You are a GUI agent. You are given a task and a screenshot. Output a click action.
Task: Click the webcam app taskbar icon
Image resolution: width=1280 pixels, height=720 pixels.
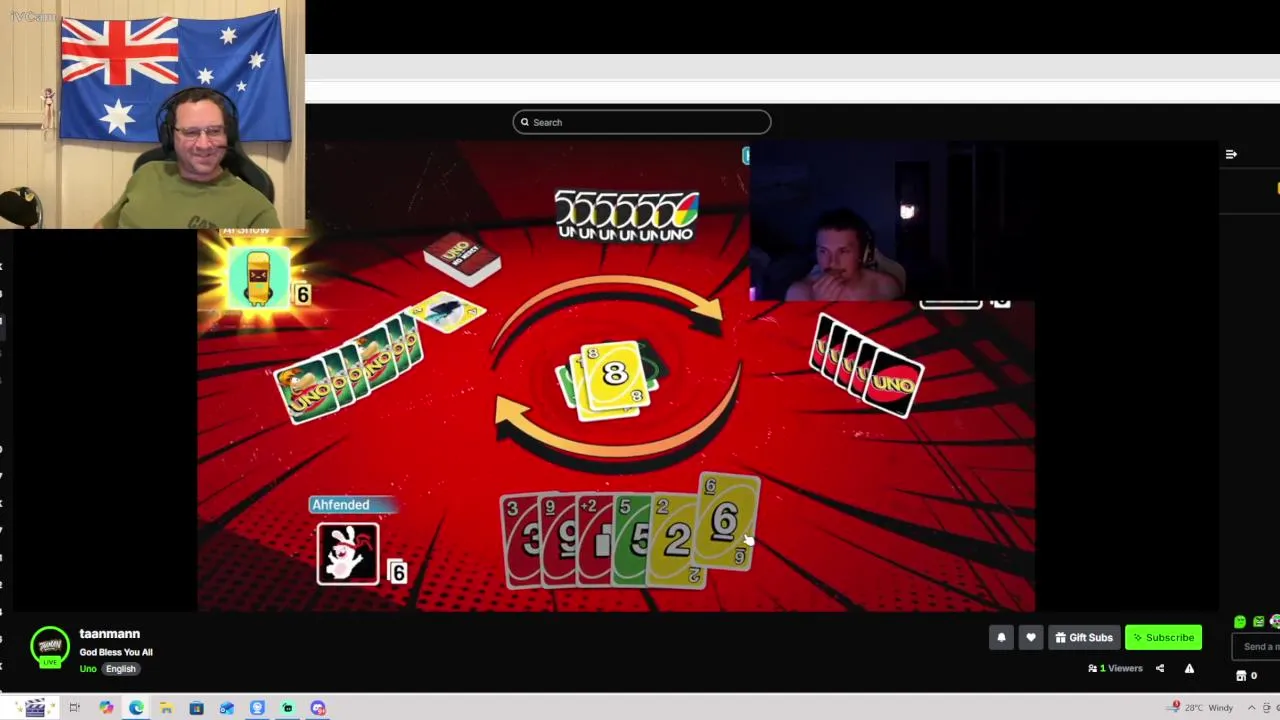[257, 708]
